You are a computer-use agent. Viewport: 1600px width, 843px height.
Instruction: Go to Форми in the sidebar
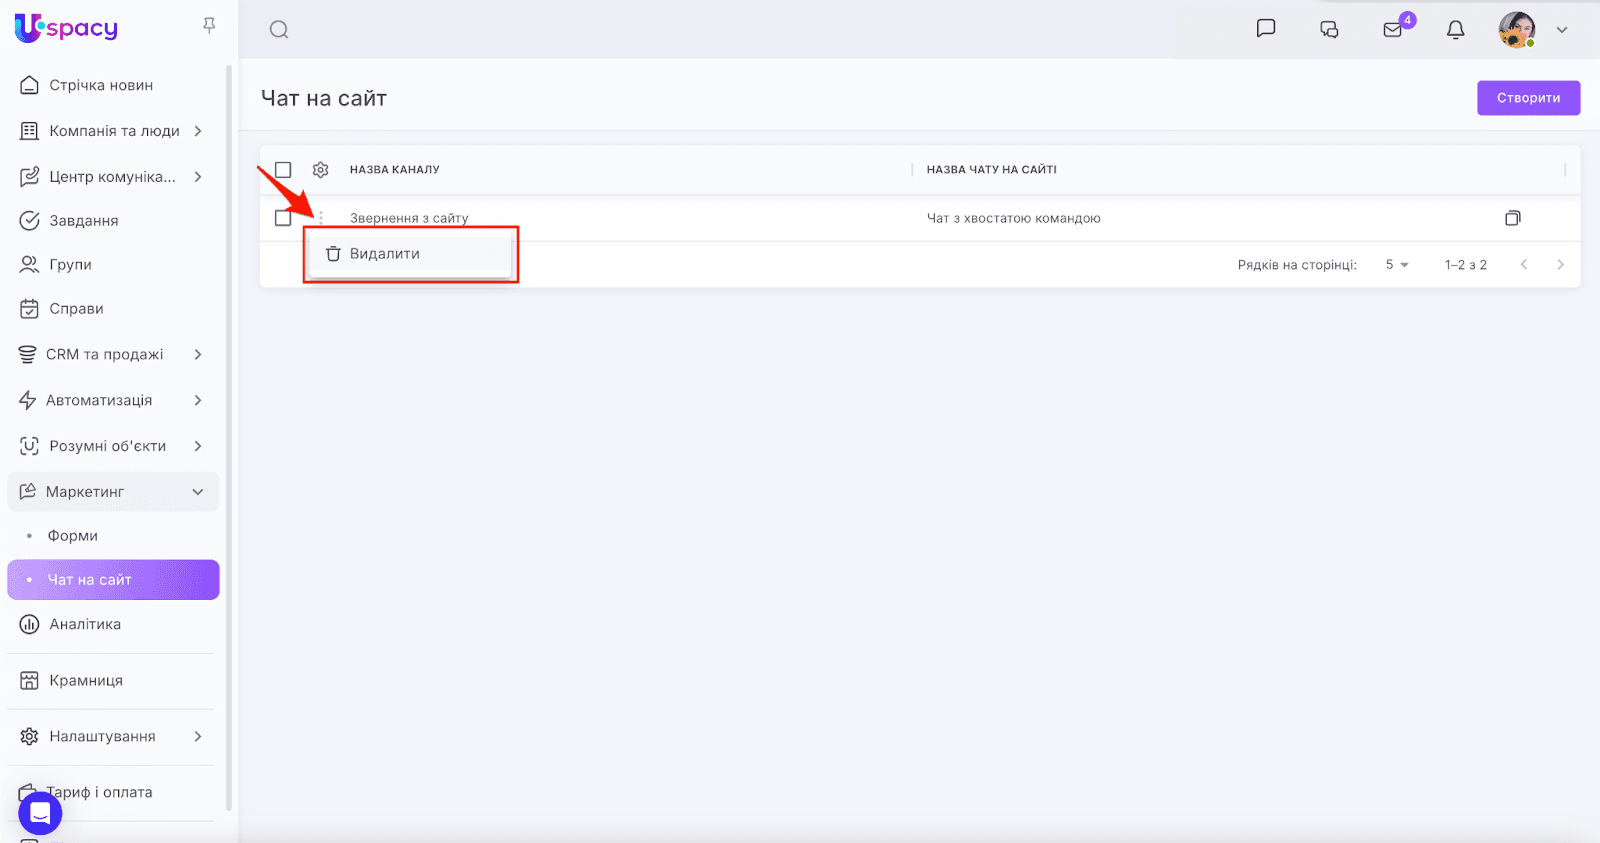click(73, 536)
